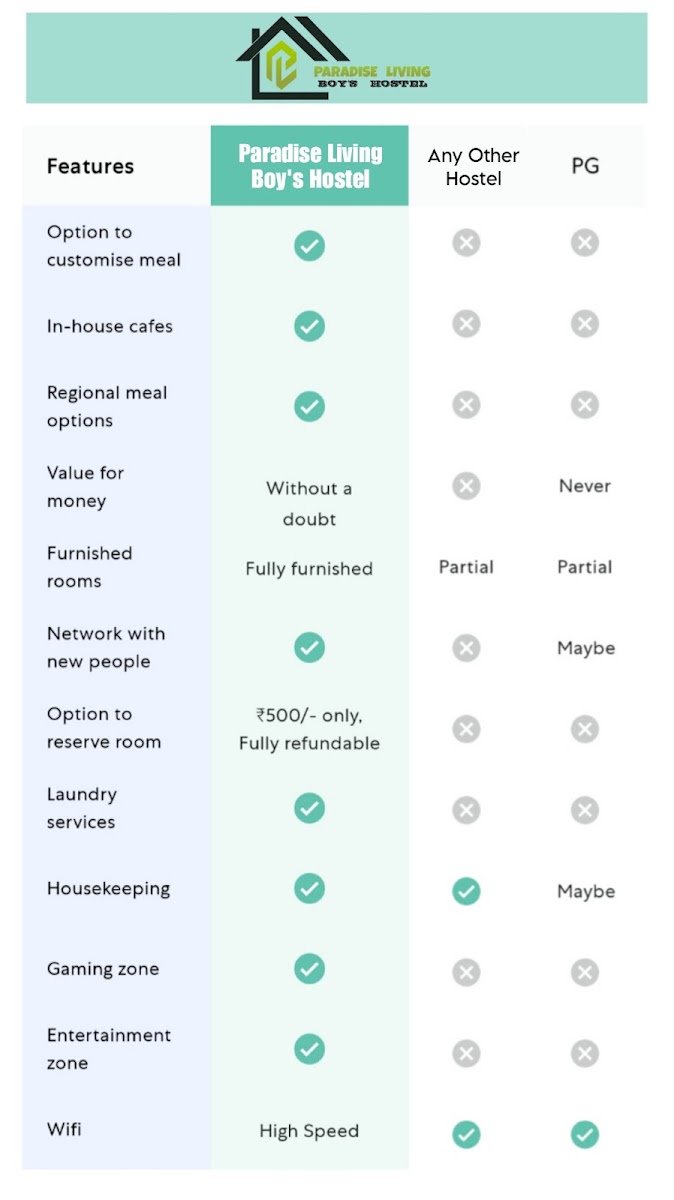Click Any Other Hostel's green check for Housekeeping
Screen dimensions: 674x1200
pyautogui.click(x=466, y=891)
